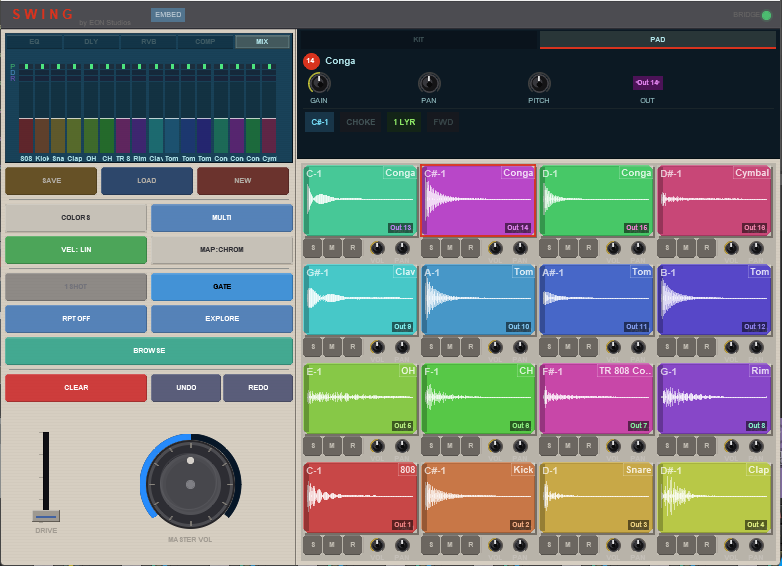Click the PAN knob in PAD panel

[x=429, y=83]
